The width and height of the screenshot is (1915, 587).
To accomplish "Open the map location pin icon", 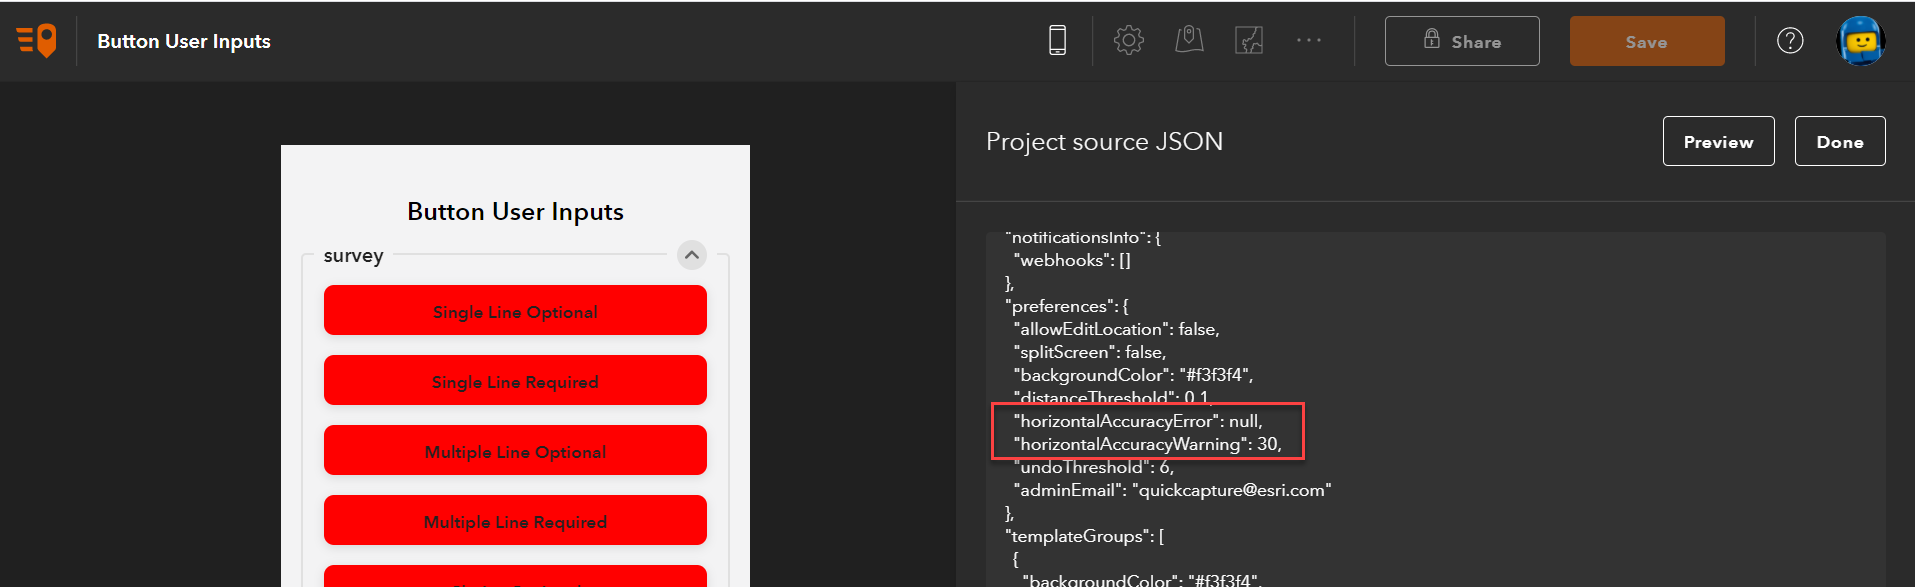I will tap(1189, 41).
